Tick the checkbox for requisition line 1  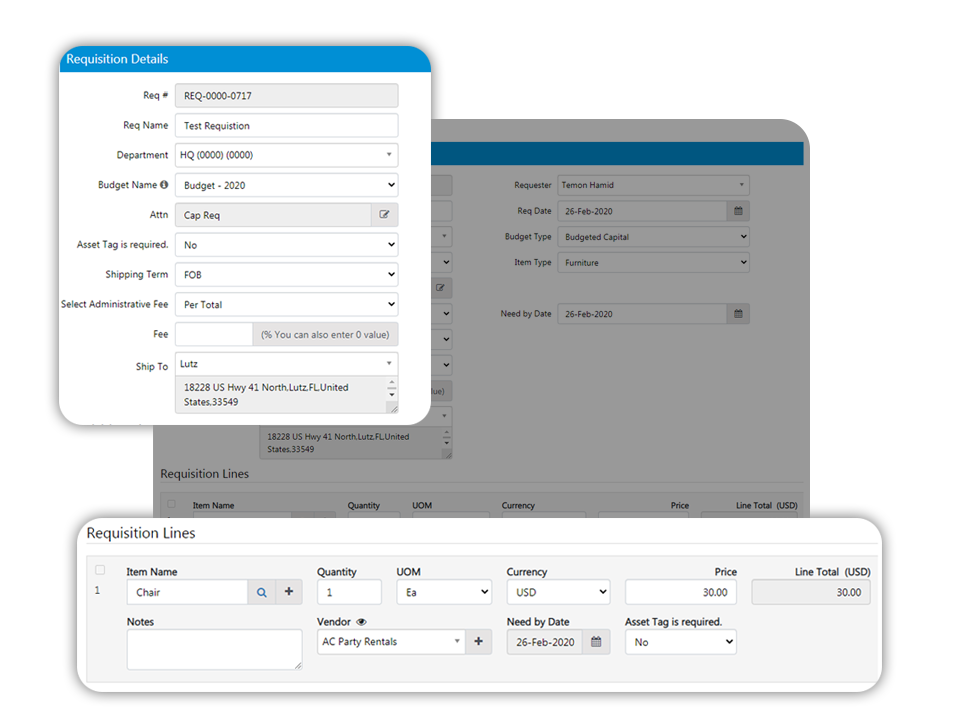point(99,571)
